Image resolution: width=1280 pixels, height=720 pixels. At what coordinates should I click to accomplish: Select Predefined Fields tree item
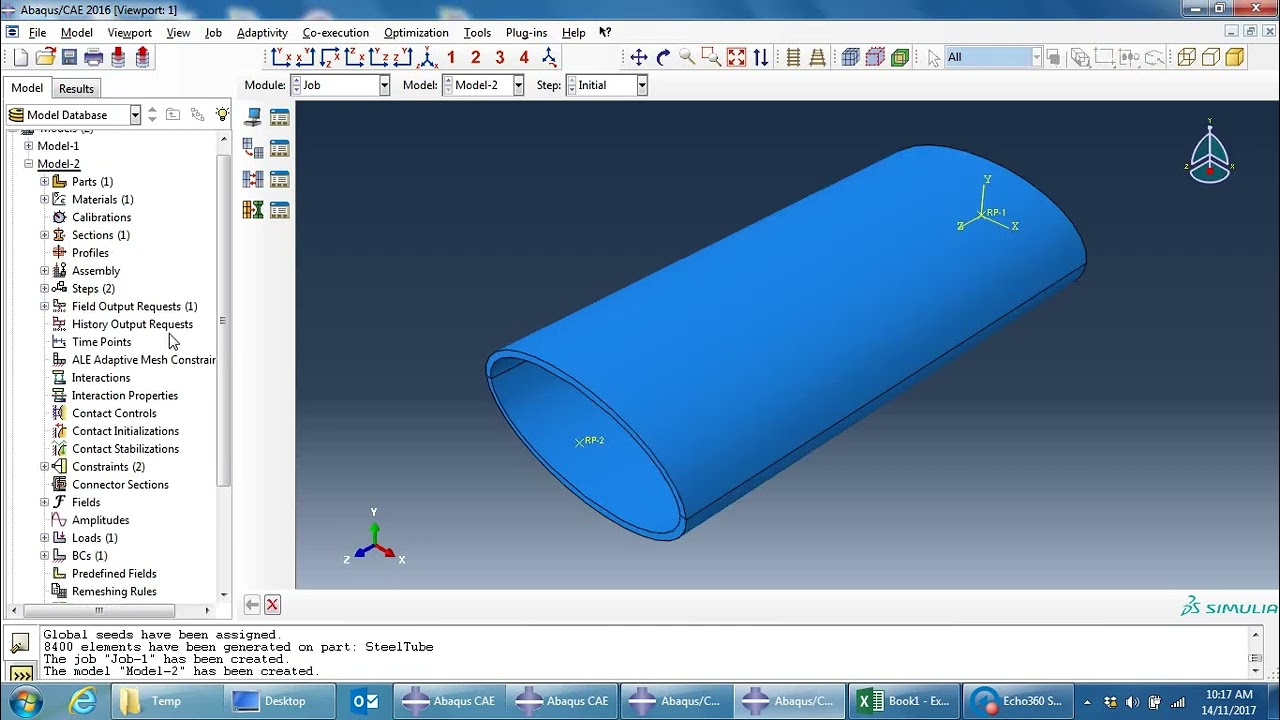pyautogui.click(x=114, y=574)
